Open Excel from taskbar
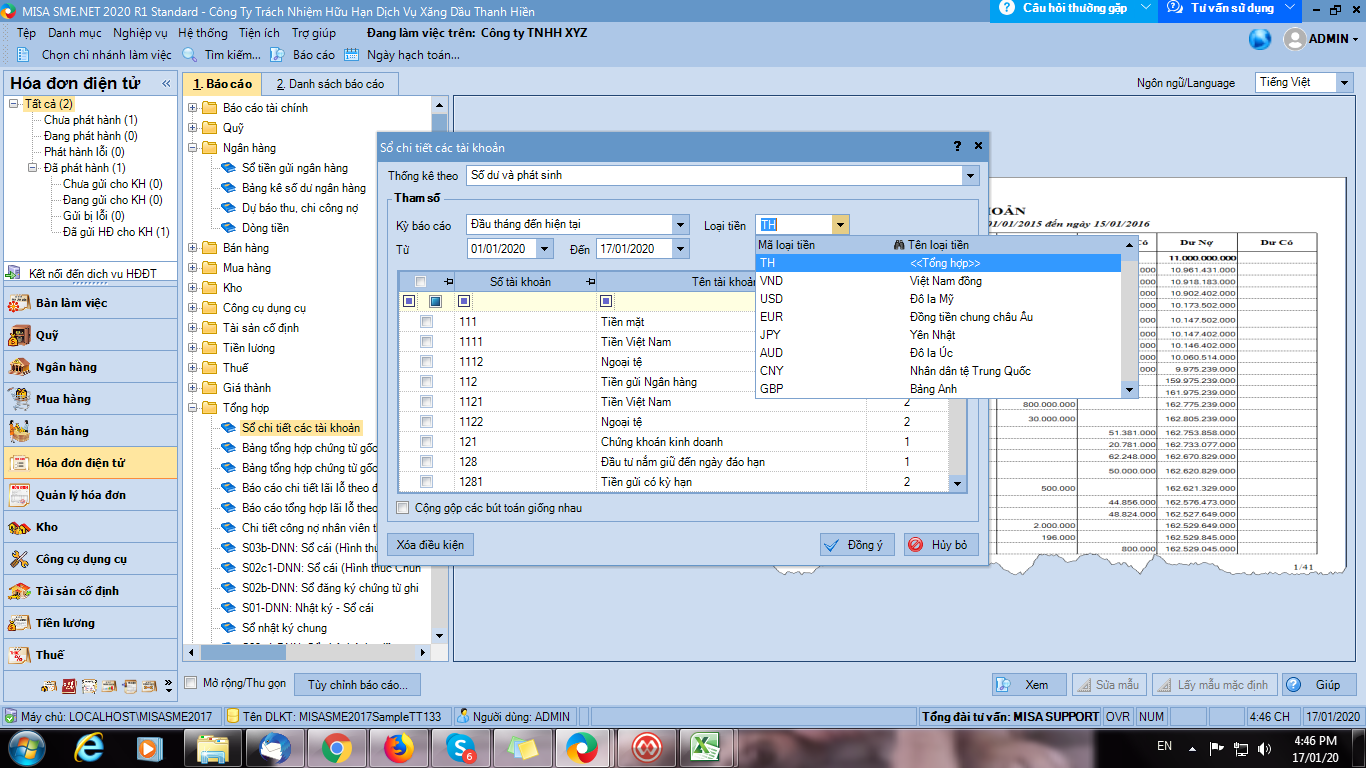The height and width of the screenshot is (768, 1366). 707,747
